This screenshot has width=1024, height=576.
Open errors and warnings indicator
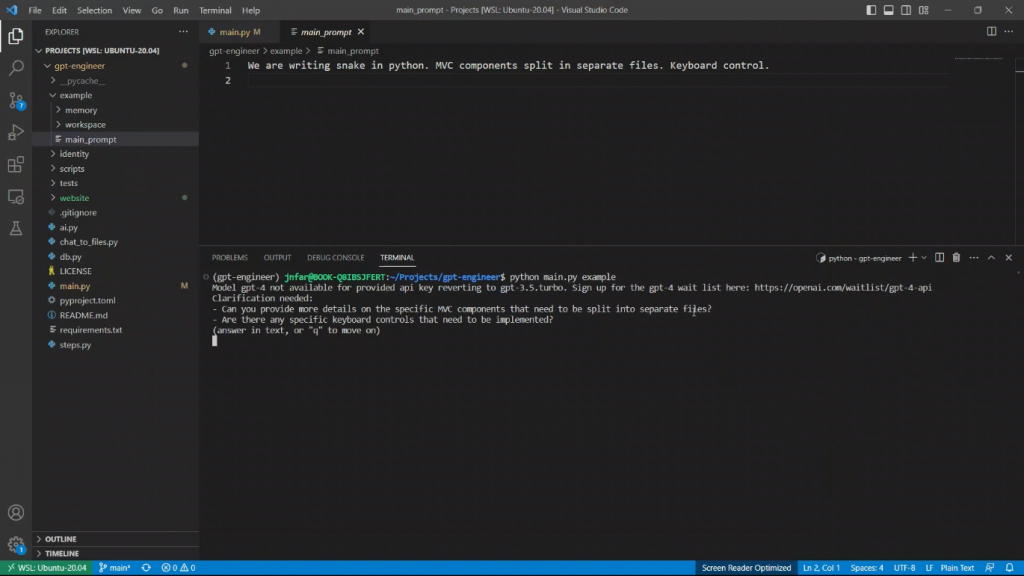pyautogui.click(x=178, y=568)
